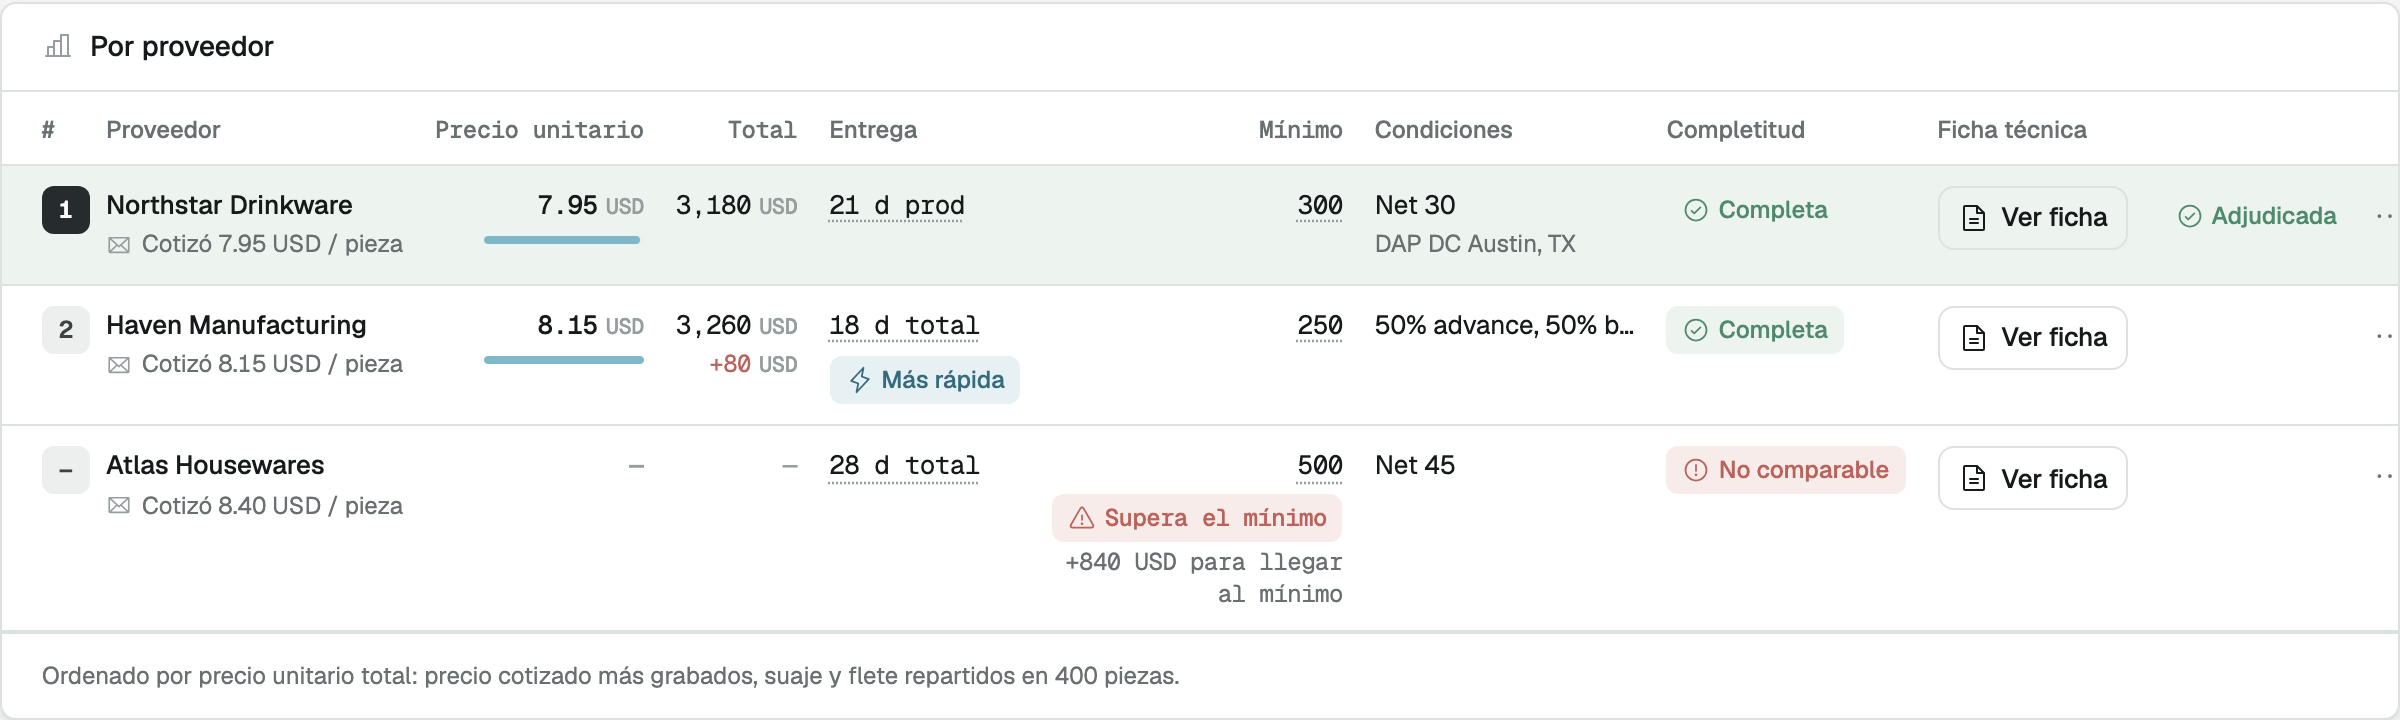Click the check icon in Northstar's Completa badge
Viewport: 2400px width, 722px height.
coord(1696,210)
